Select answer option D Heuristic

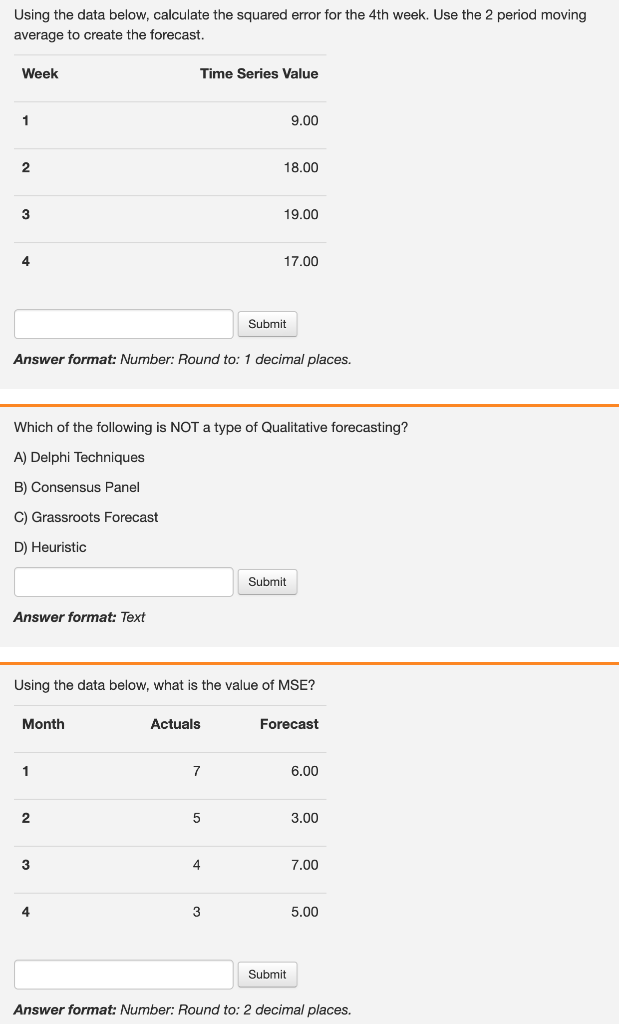(50, 547)
